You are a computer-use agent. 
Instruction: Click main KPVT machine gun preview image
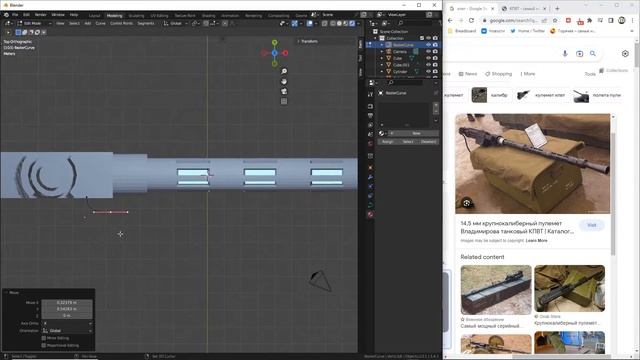[533, 164]
